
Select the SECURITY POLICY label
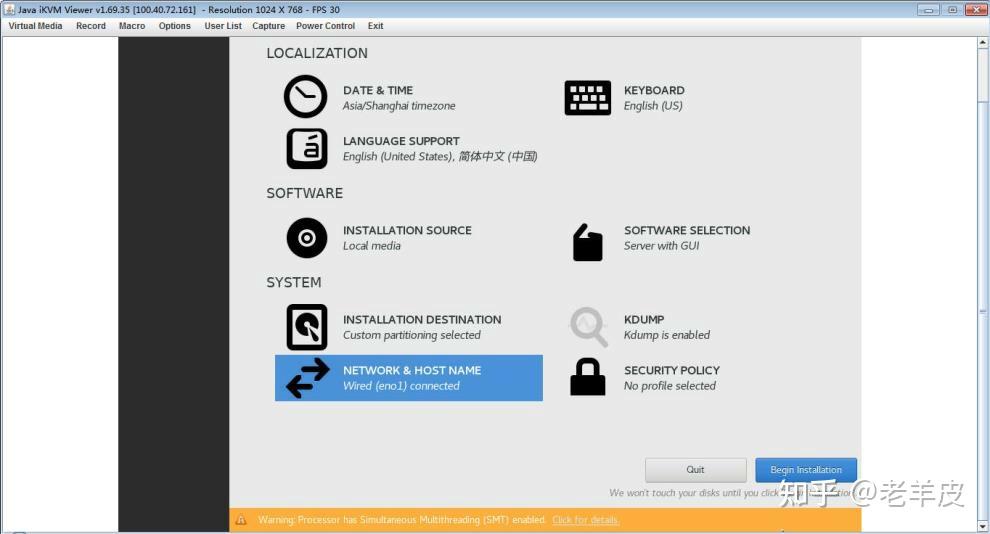672,371
